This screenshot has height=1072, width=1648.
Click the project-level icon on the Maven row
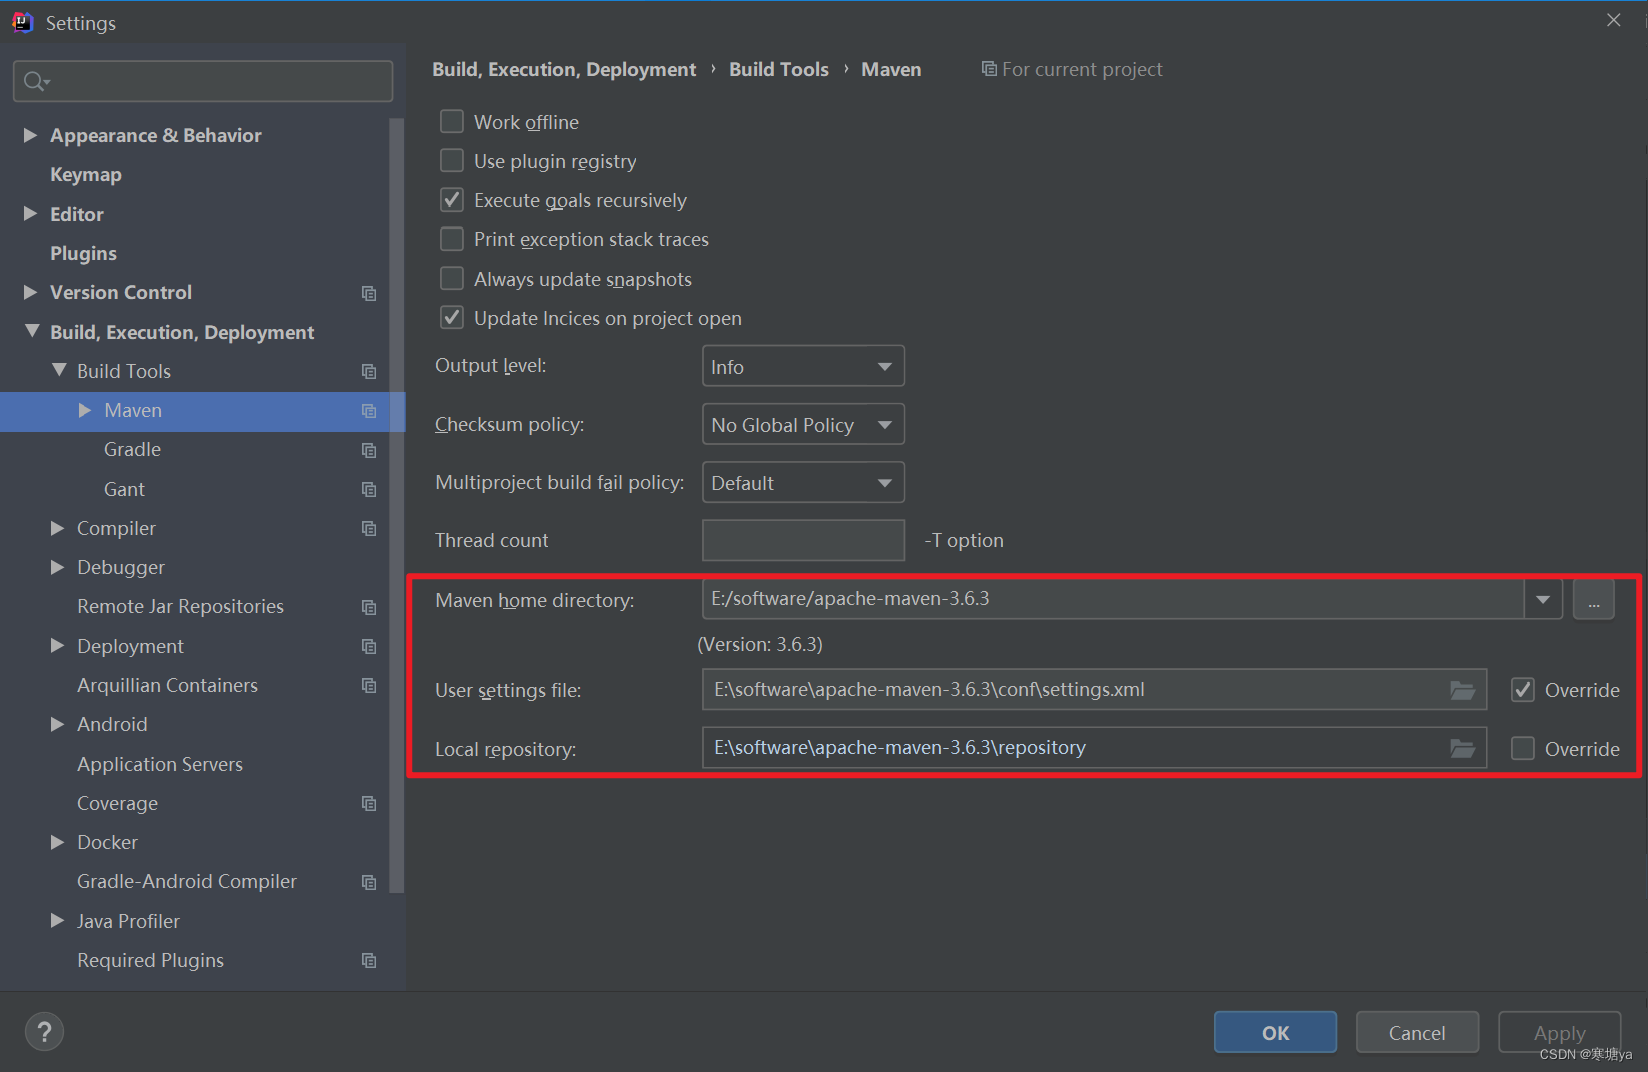369,411
